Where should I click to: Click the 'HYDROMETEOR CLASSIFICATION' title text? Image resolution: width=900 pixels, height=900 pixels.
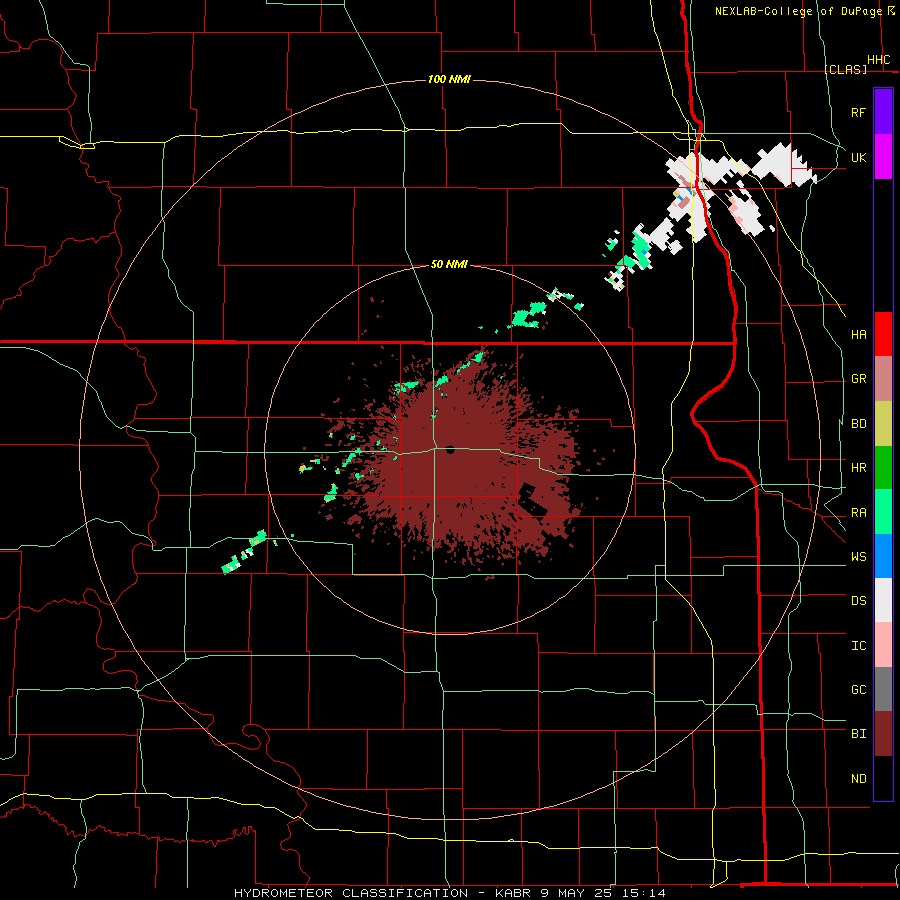[x=351, y=893]
